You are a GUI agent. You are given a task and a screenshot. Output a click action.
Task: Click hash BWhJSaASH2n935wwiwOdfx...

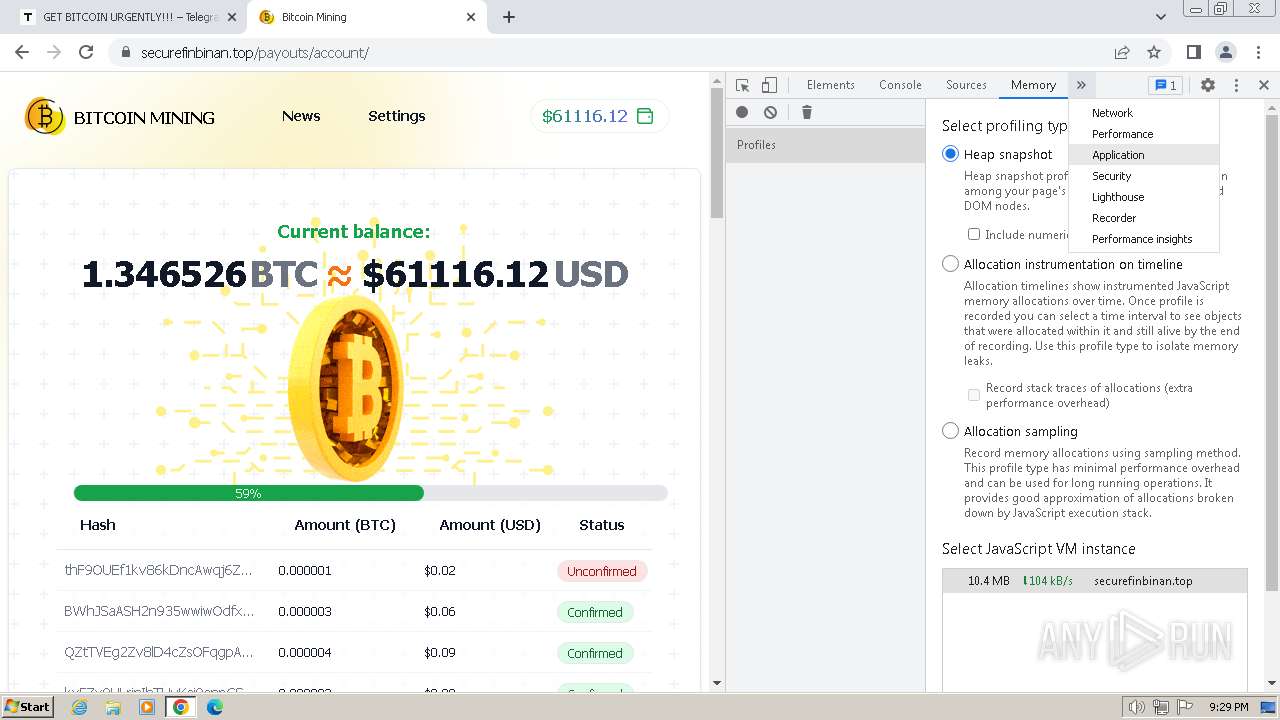[x=158, y=611]
